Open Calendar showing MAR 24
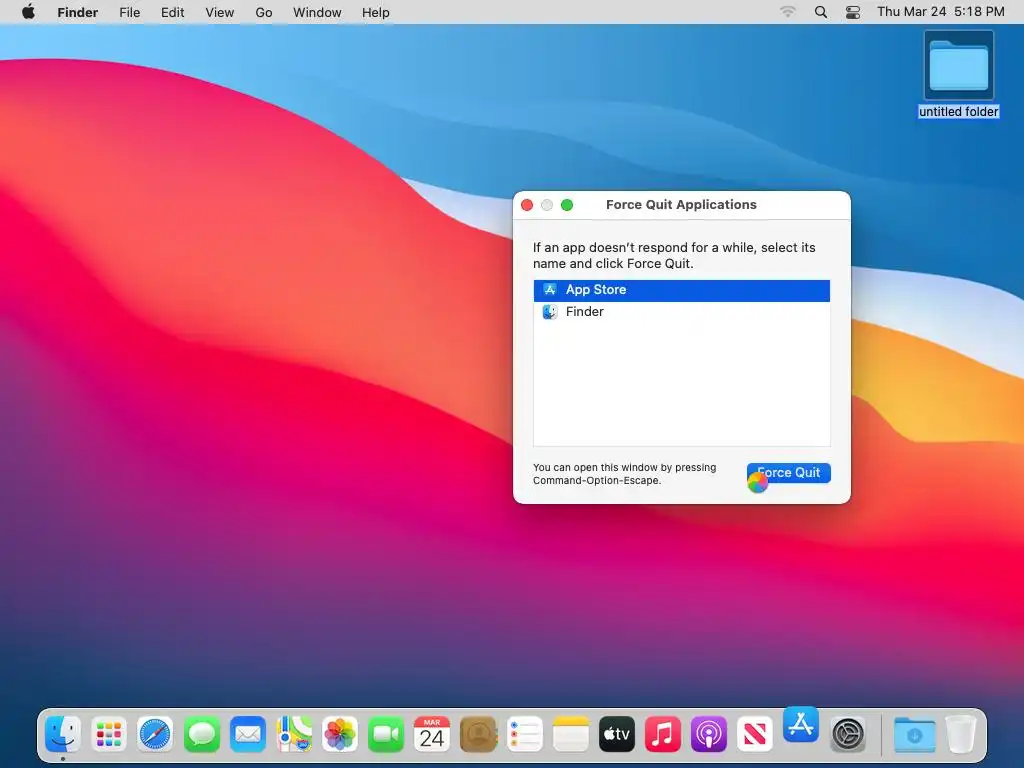This screenshot has width=1024, height=768. pyautogui.click(x=432, y=734)
